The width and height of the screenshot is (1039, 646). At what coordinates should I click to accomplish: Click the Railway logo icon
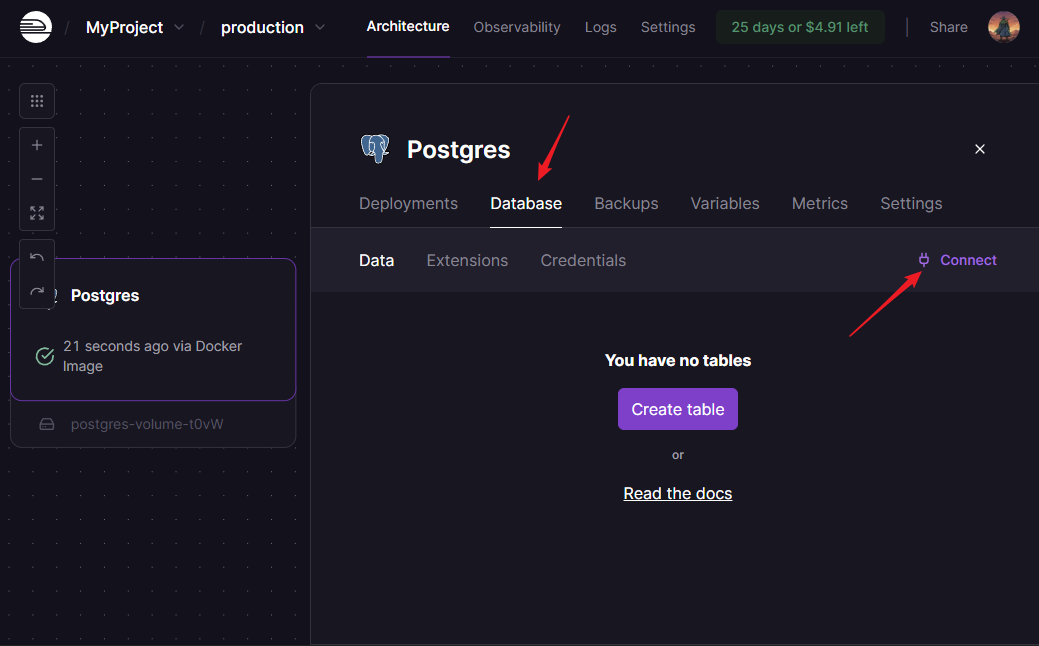34,27
